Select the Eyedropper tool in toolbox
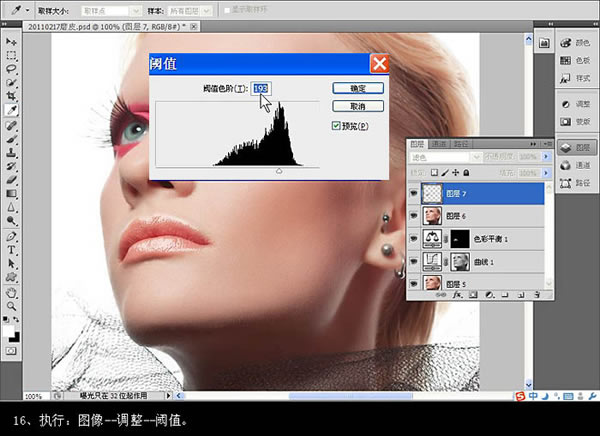The height and width of the screenshot is (436, 600). (x=11, y=110)
